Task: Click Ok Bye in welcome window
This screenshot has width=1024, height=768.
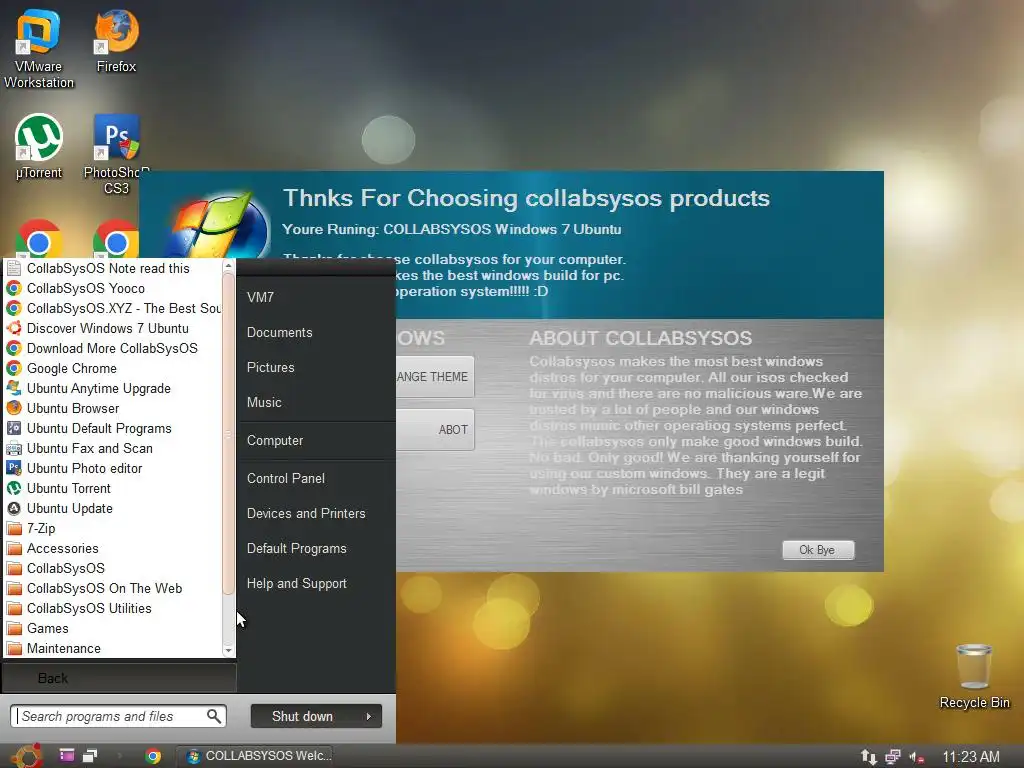Action: click(x=818, y=550)
